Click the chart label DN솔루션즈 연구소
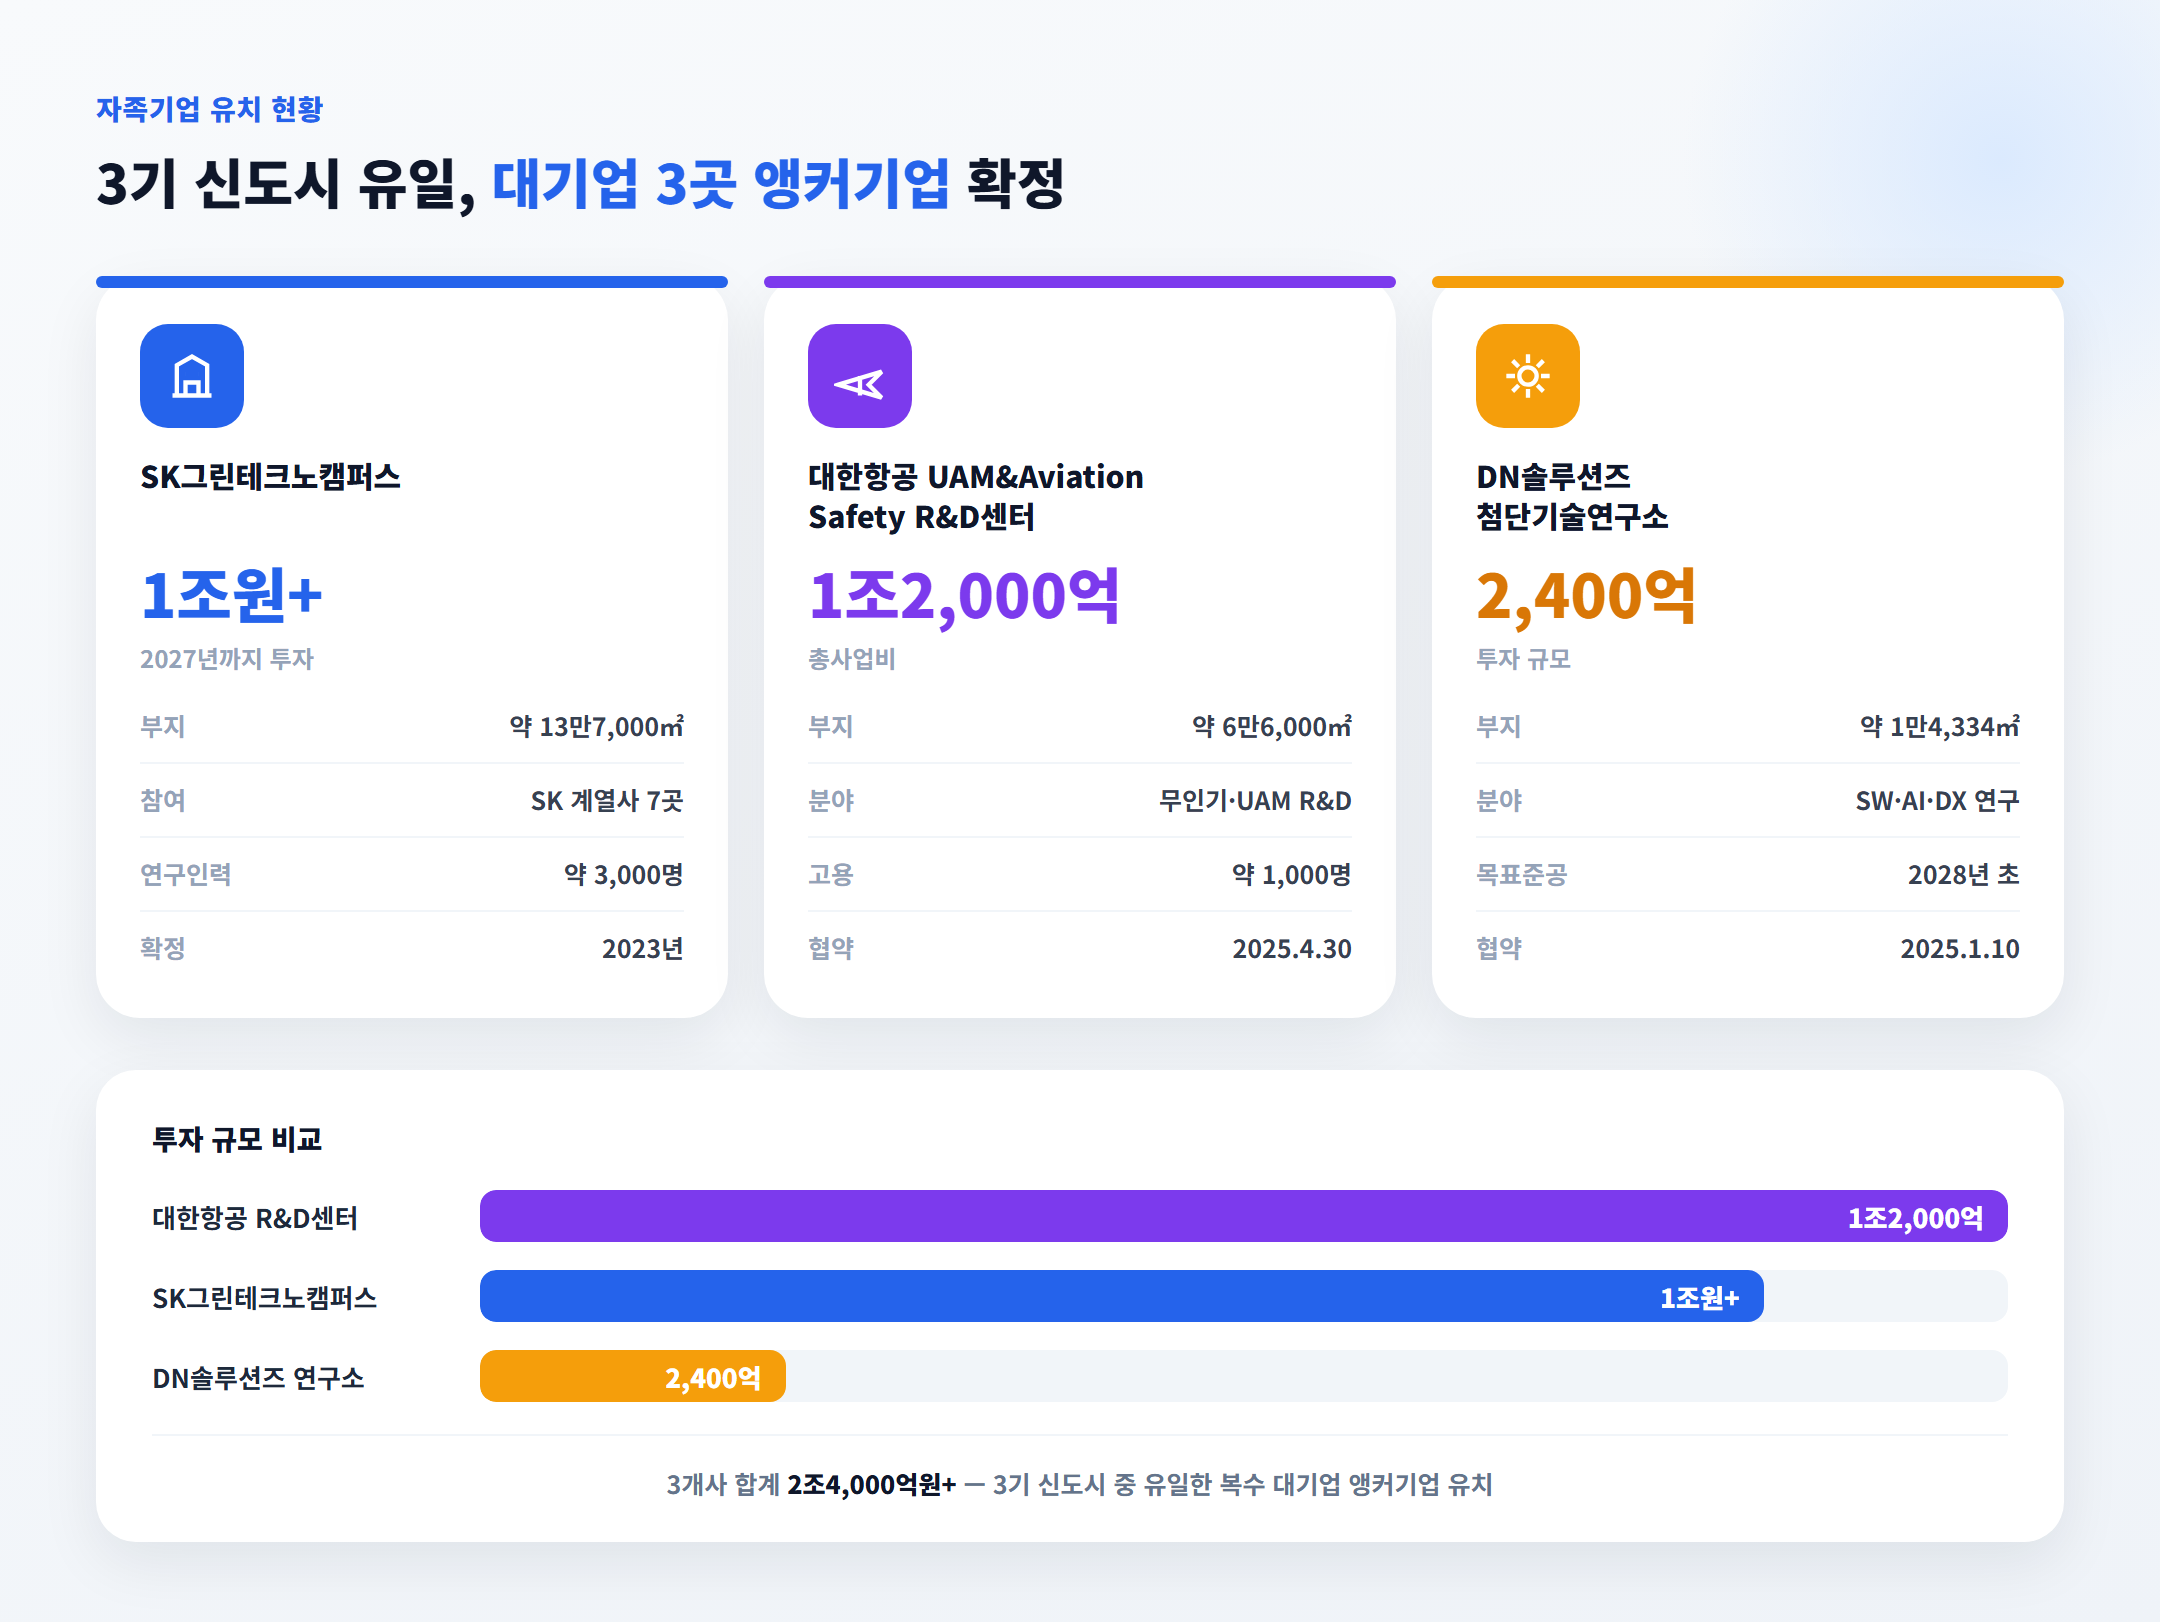The height and width of the screenshot is (1624, 2160). pyautogui.click(x=258, y=1378)
